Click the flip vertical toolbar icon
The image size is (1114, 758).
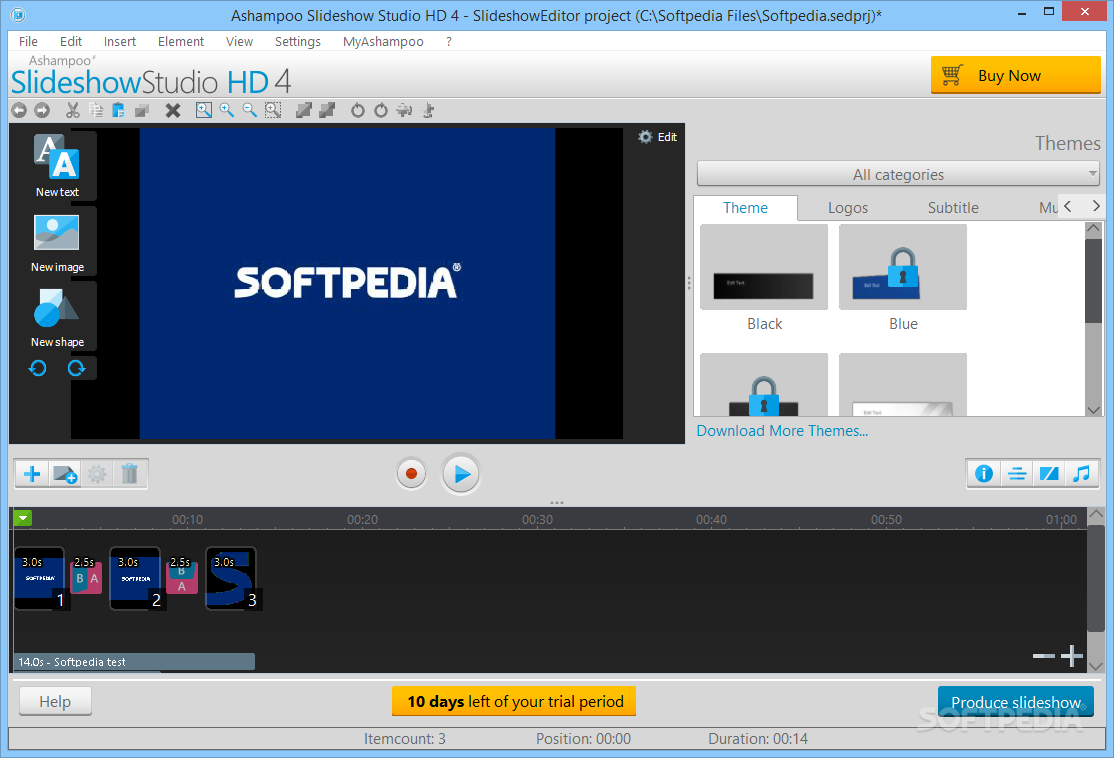pos(428,110)
